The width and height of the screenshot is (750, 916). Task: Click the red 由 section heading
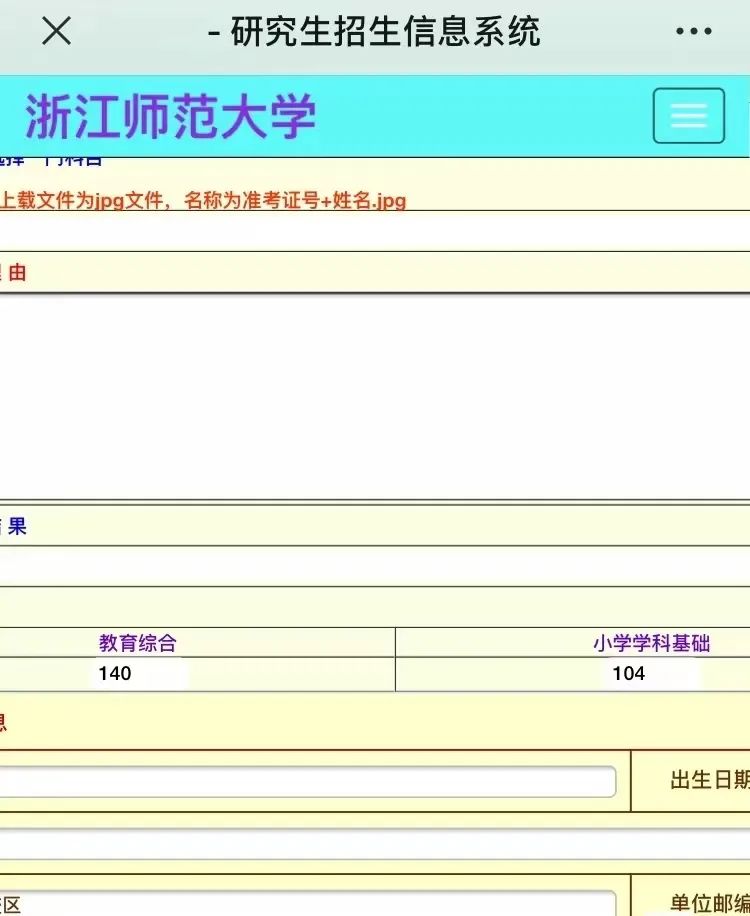tap(16, 272)
